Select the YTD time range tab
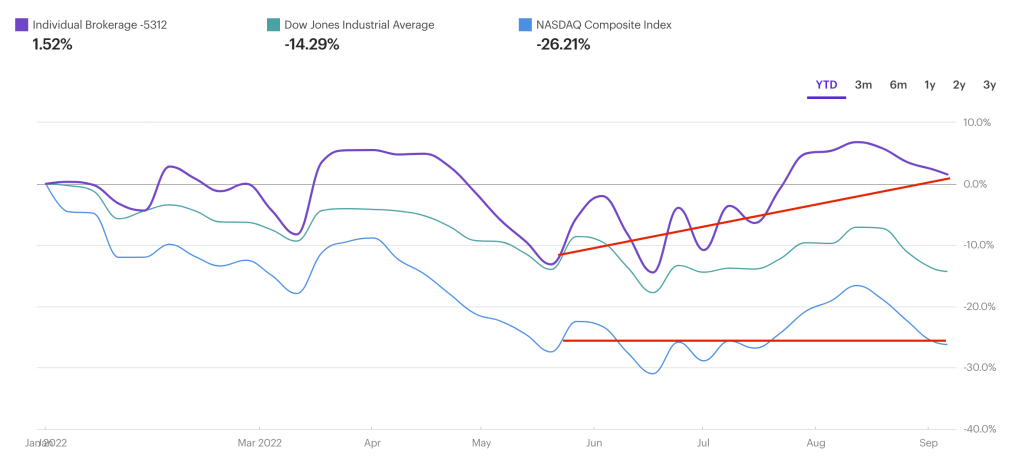Viewport: 1022px width, 456px height. click(x=826, y=85)
